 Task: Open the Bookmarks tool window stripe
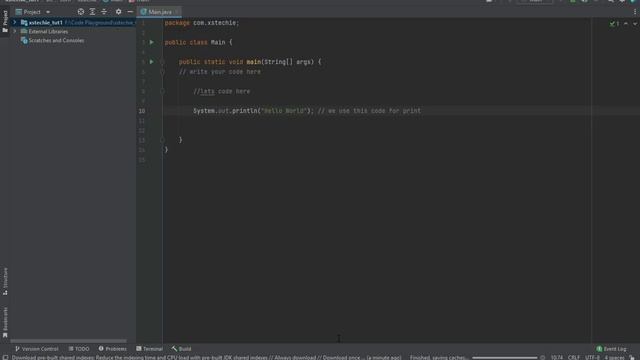(5, 322)
